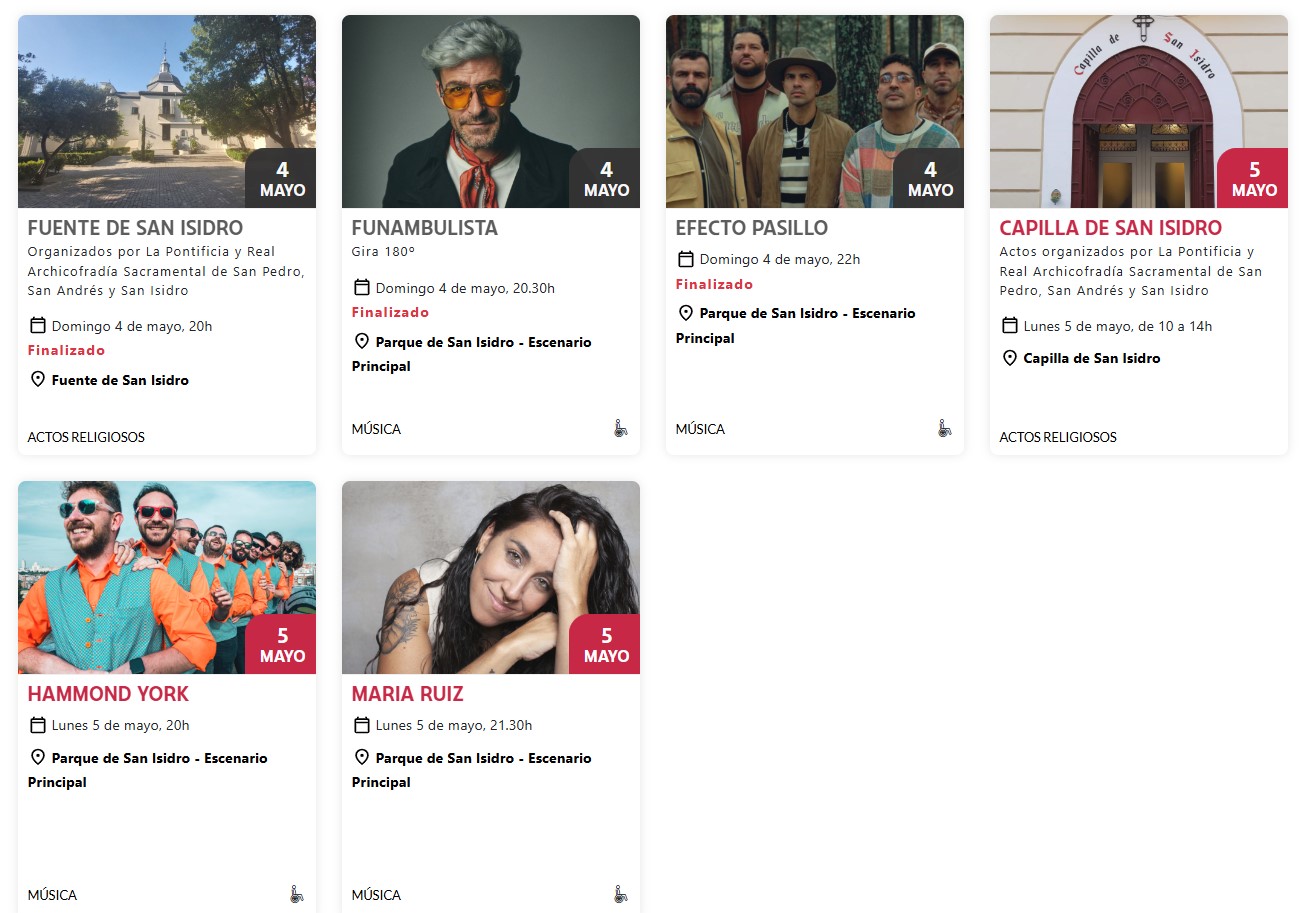Click the accessibility icon on Maria Ruiz card
This screenshot has height=913, width=1305.
tap(620, 895)
